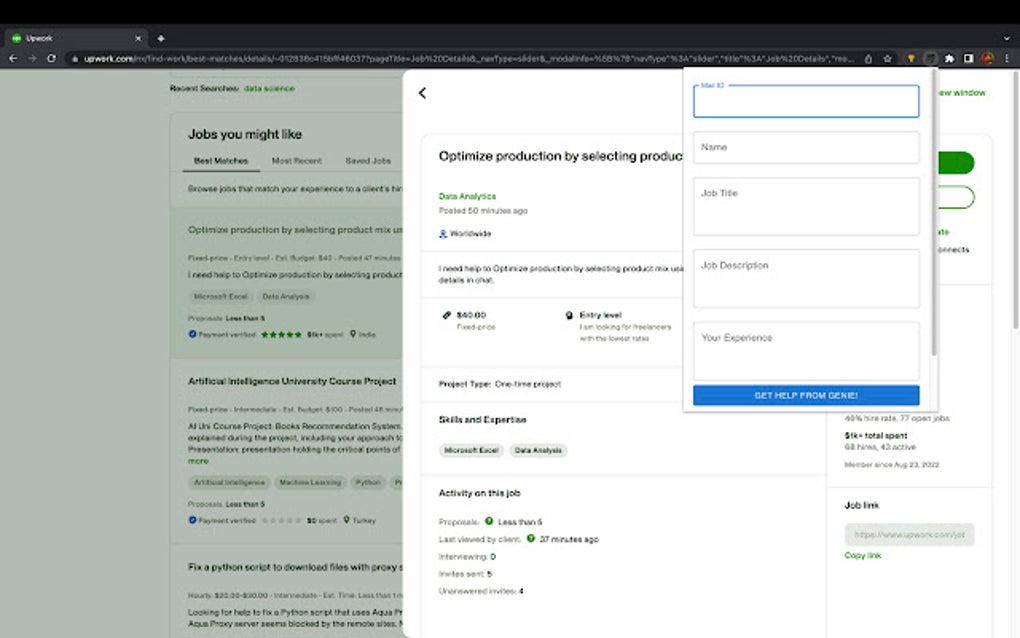Viewport: 1020px width, 638px height.
Task: Click the lock icon in the address bar
Action: tap(76, 59)
